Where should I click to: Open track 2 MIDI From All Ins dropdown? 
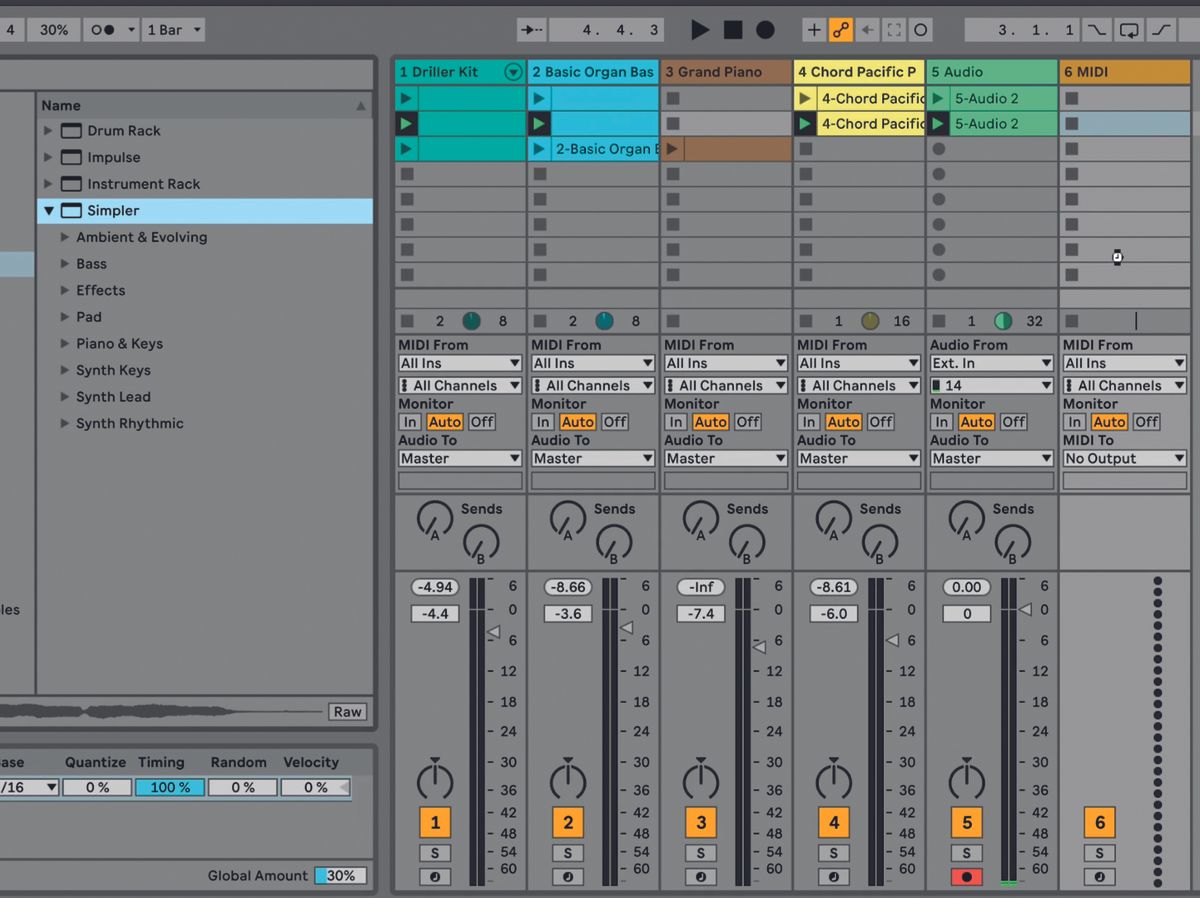pyautogui.click(x=593, y=363)
